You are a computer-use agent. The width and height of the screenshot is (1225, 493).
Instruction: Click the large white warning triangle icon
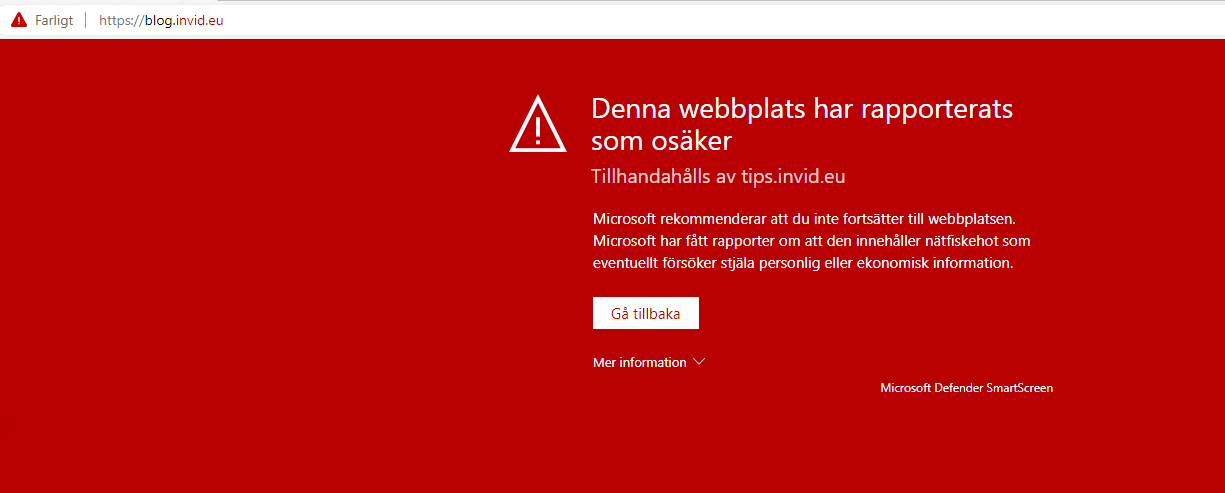(538, 125)
